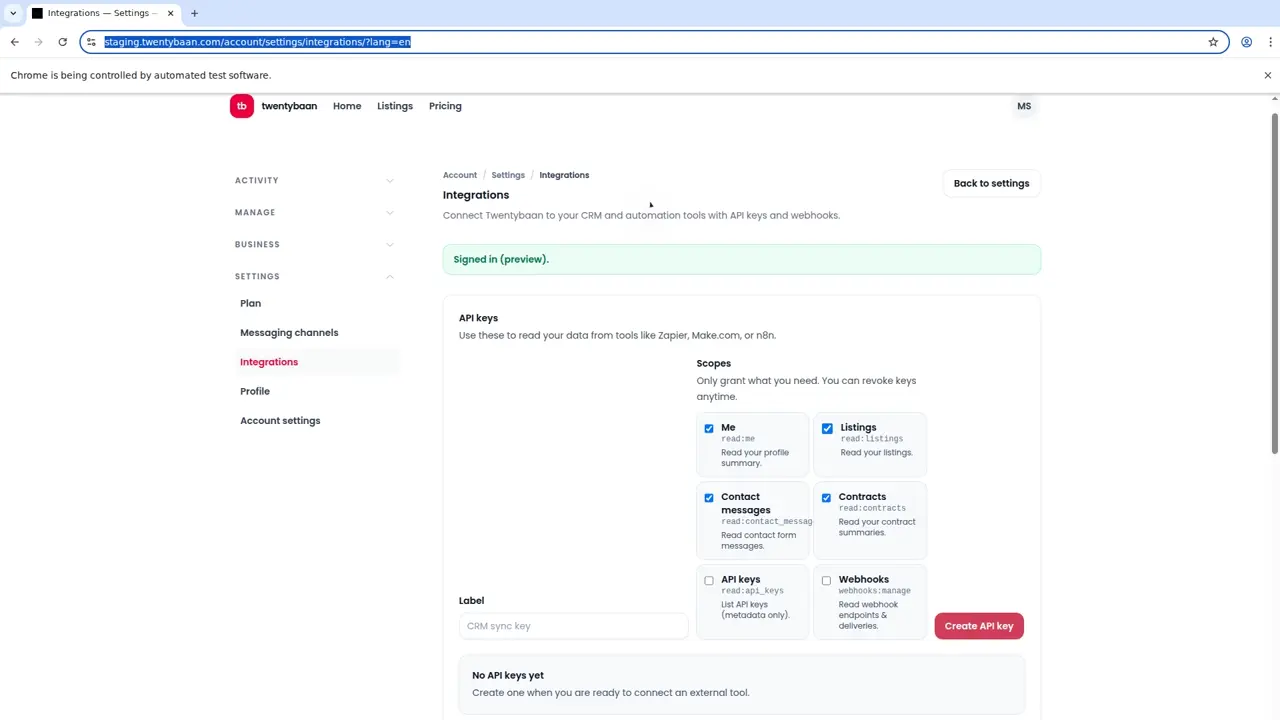Viewport: 1280px width, 720px height.
Task: Dismiss the automated test software notice
Action: 1267,75
